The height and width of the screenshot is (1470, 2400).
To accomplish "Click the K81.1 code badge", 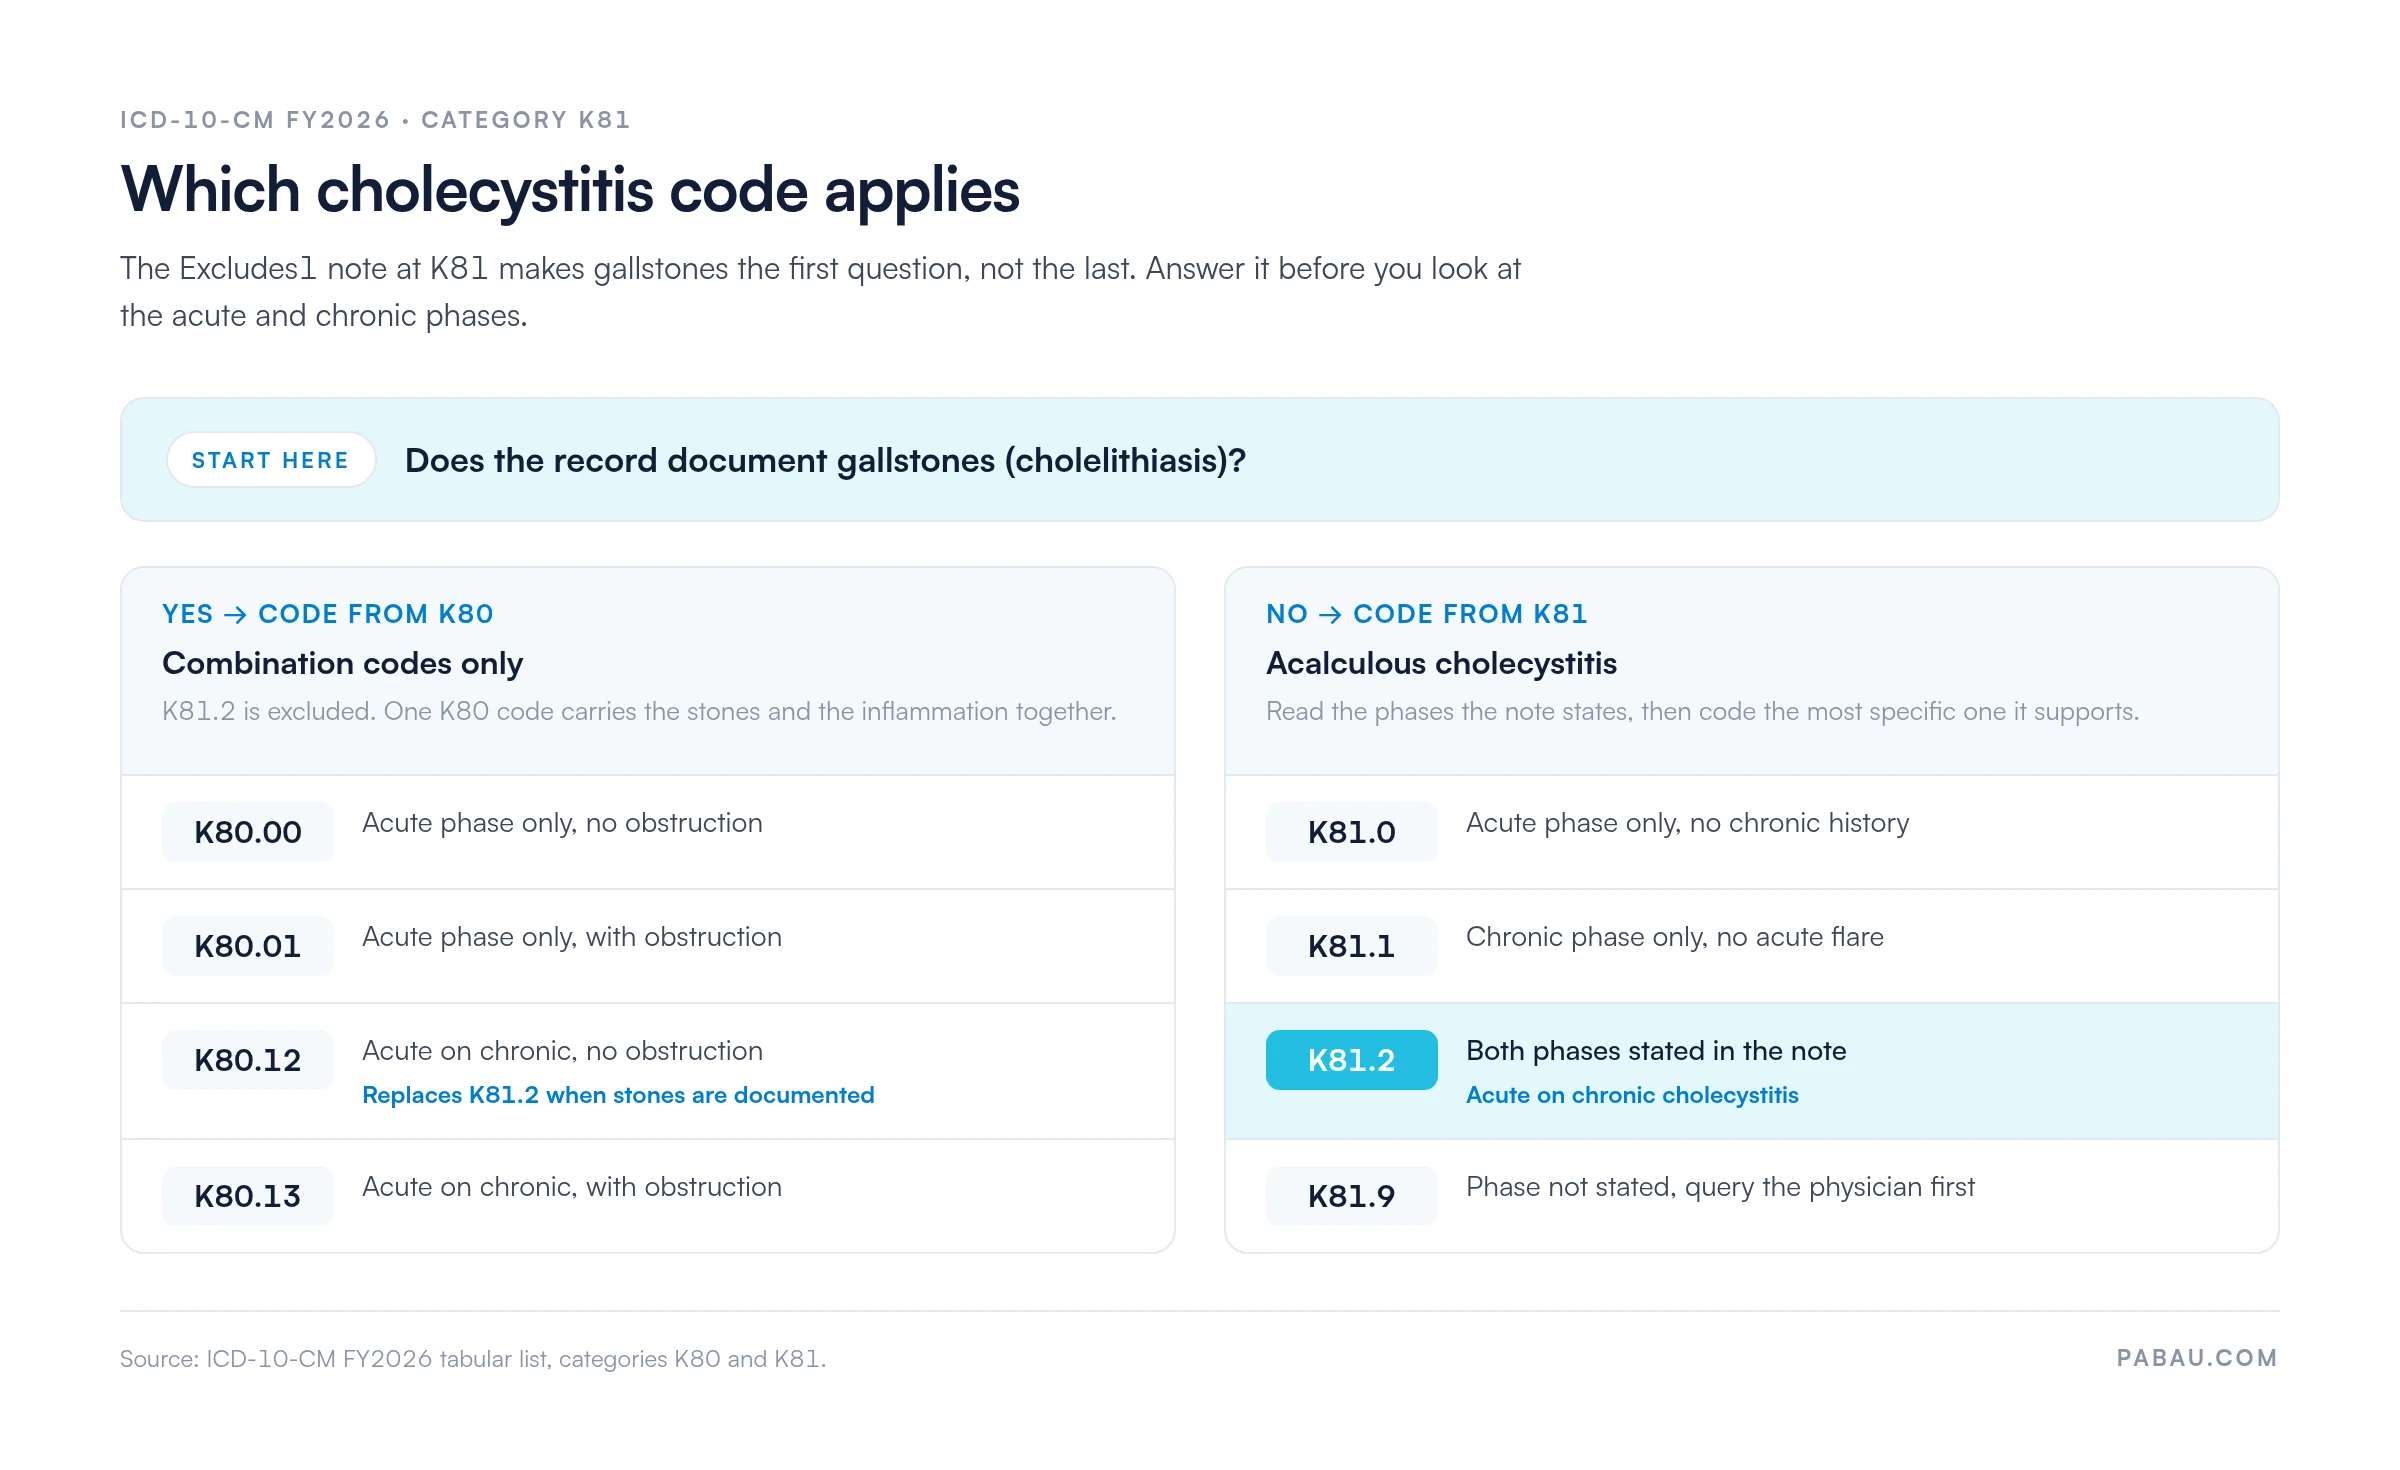I will pos(1352,946).
